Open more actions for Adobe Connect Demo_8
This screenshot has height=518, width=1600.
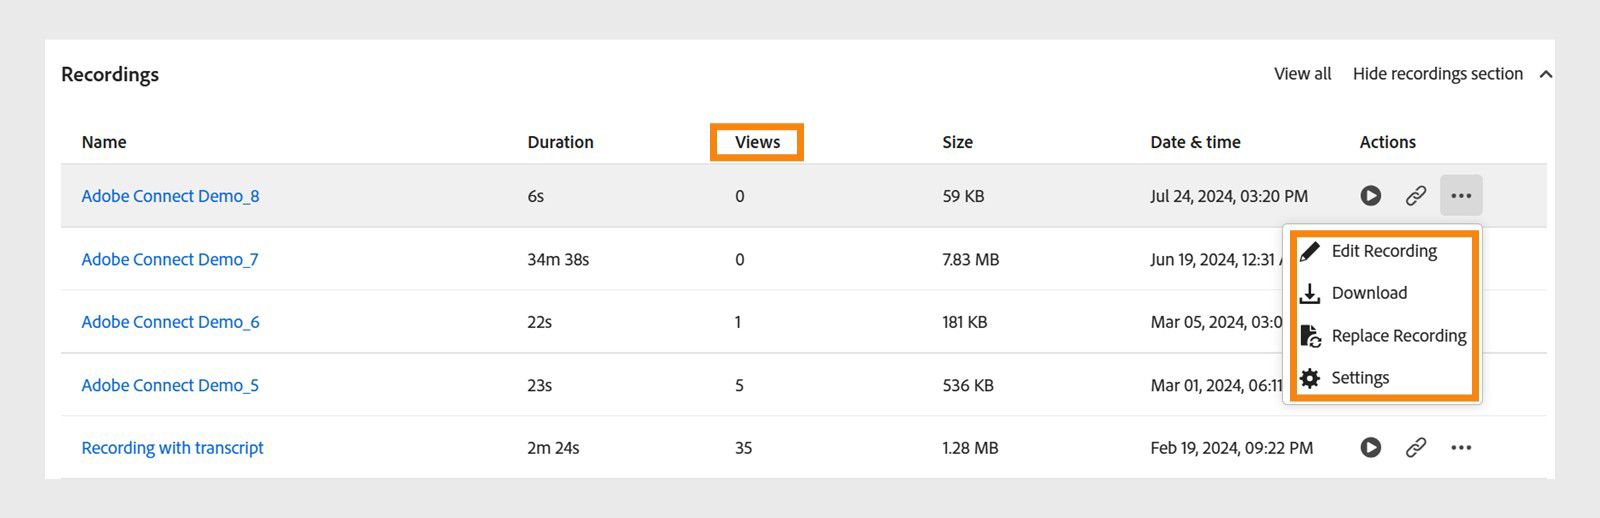pyautogui.click(x=1461, y=196)
